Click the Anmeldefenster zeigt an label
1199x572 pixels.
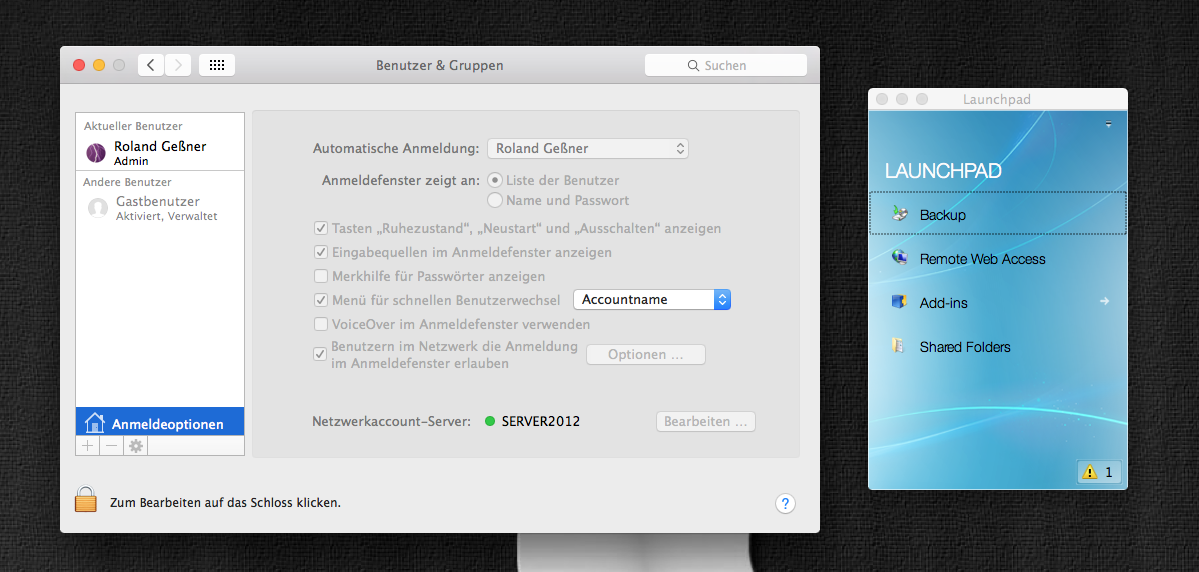point(401,180)
